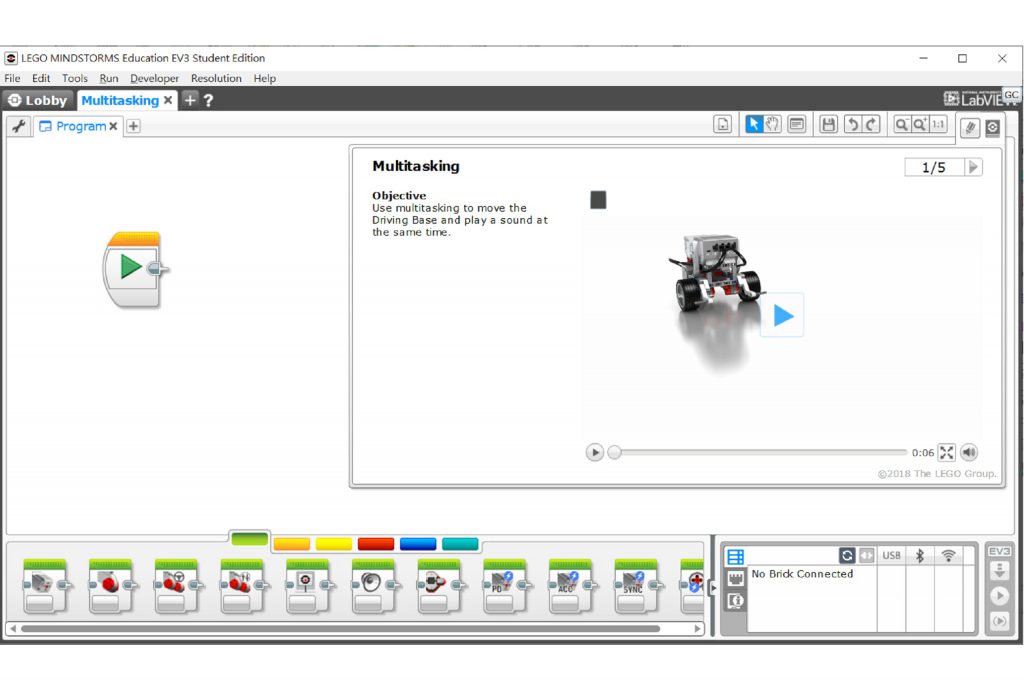
Task: Open the File menu
Action: point(12,78)
